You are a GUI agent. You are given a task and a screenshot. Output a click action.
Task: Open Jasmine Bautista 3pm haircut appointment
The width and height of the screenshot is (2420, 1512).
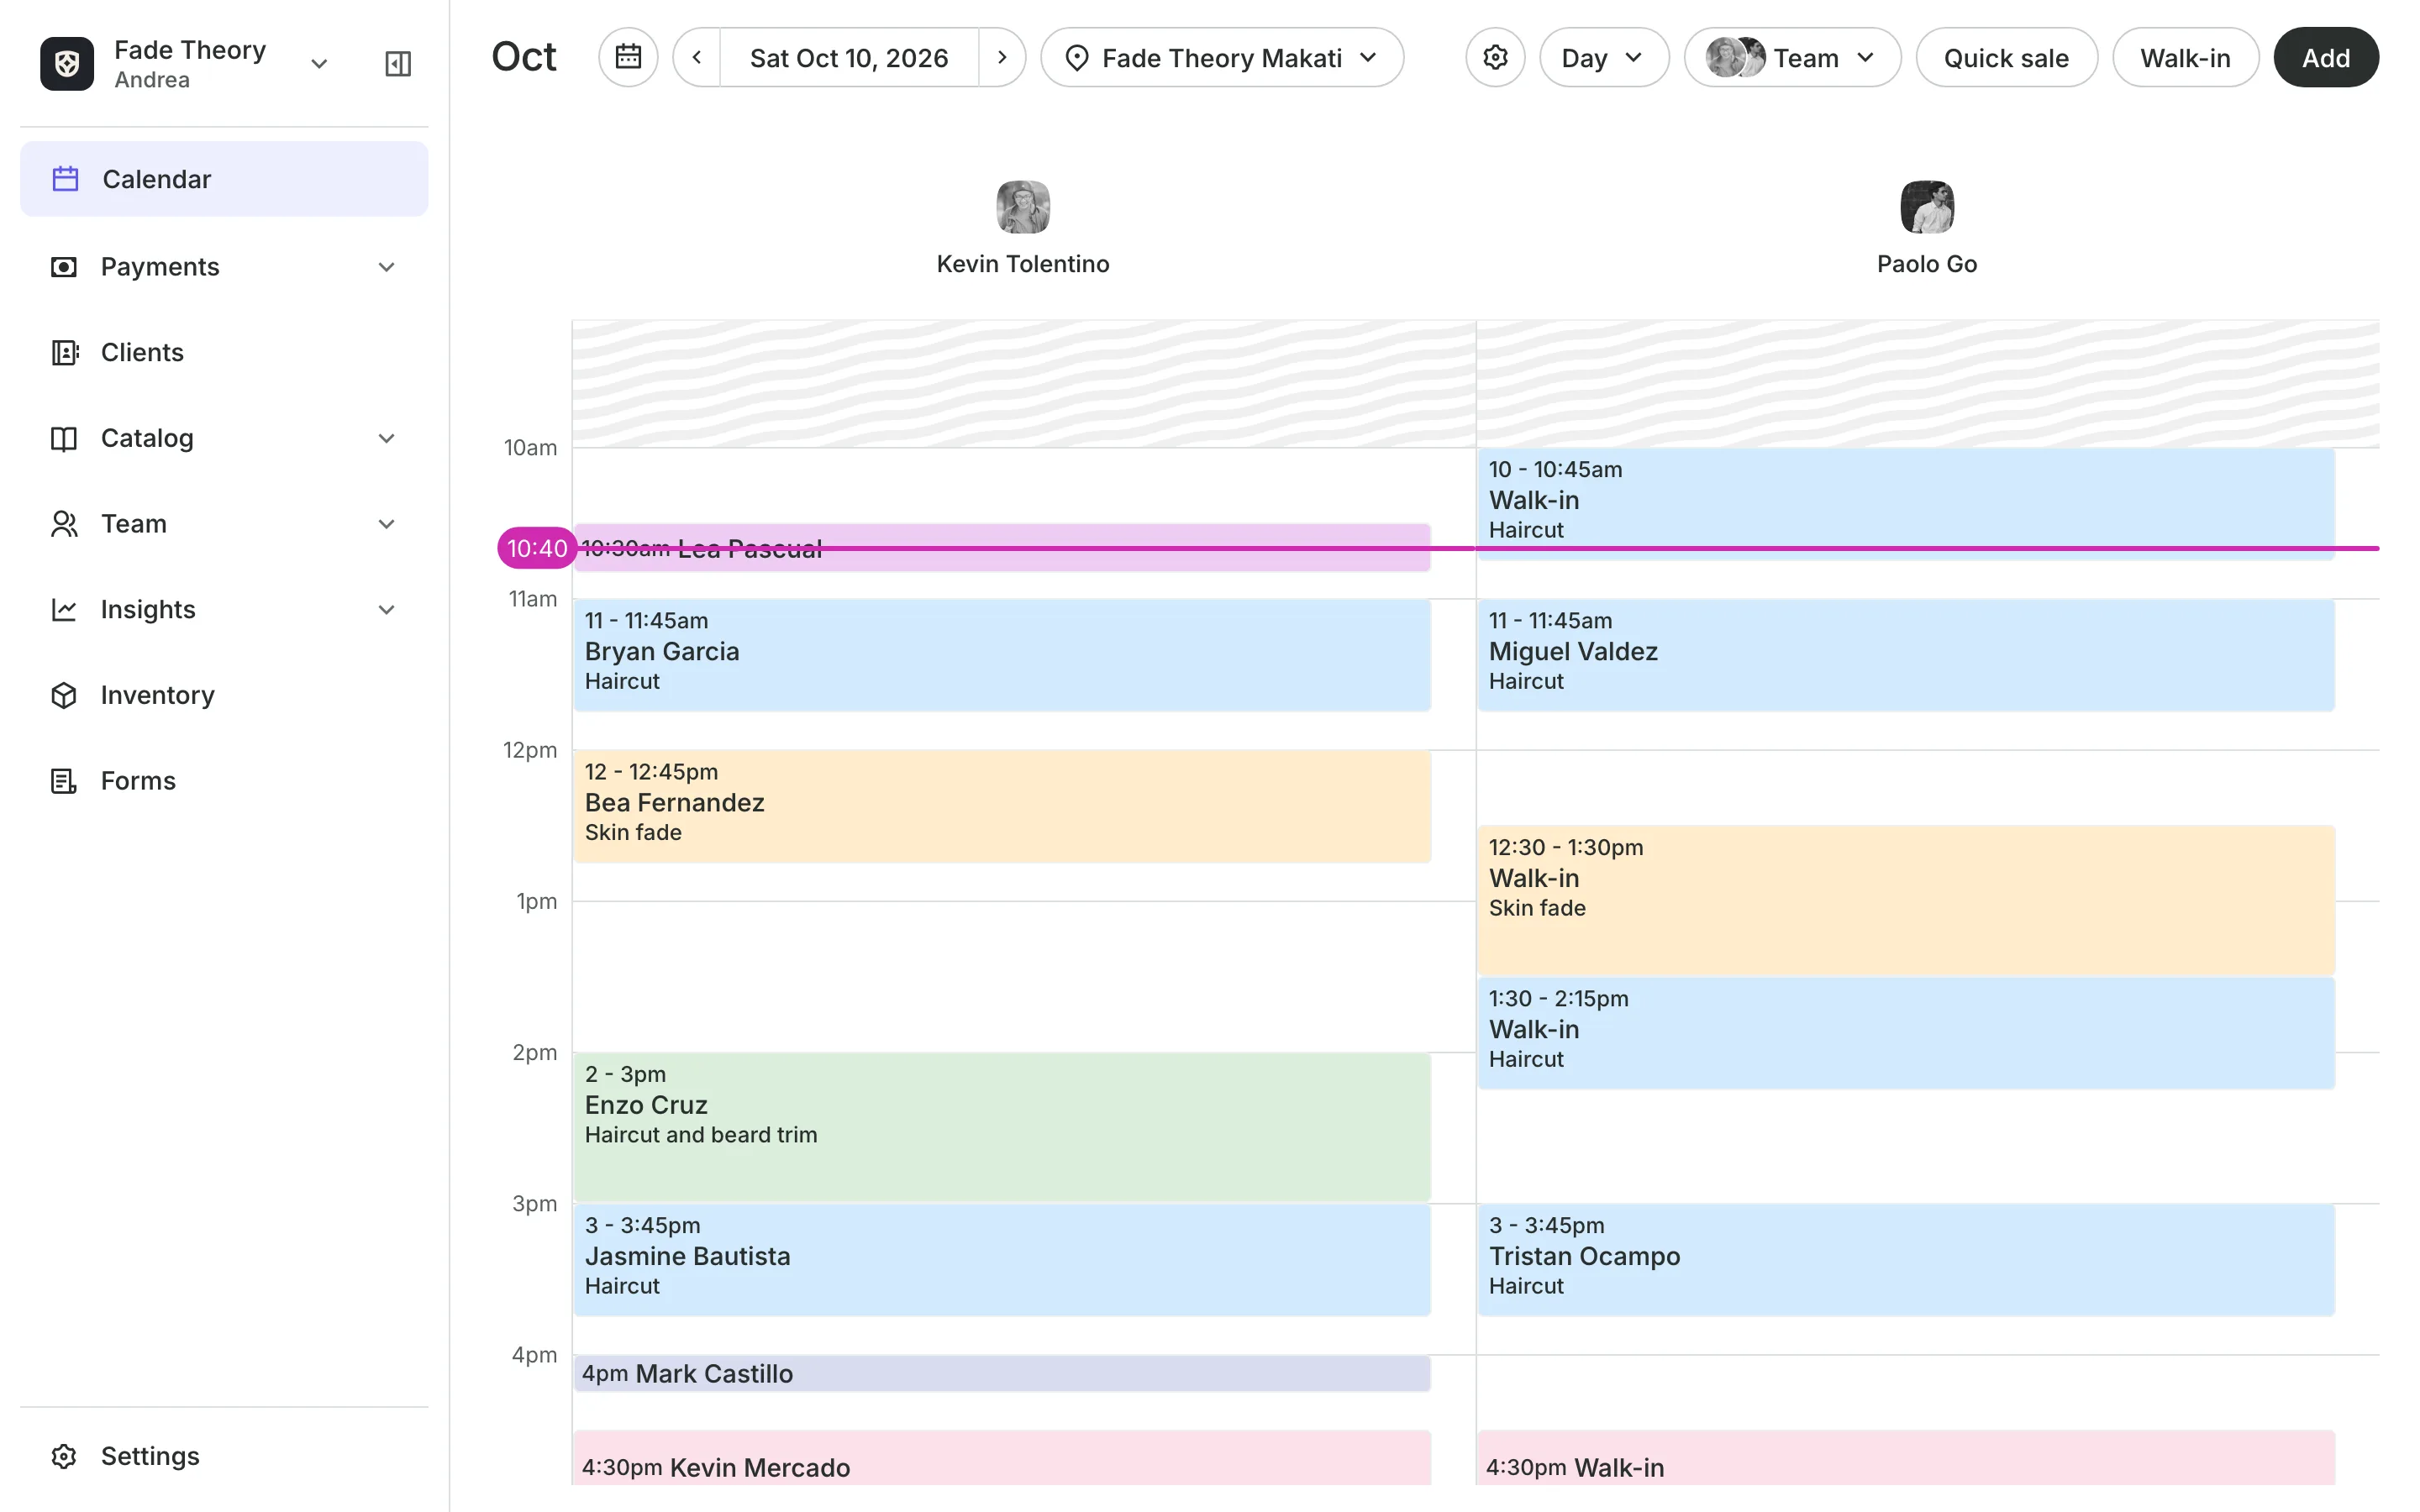[1002, 1260]
